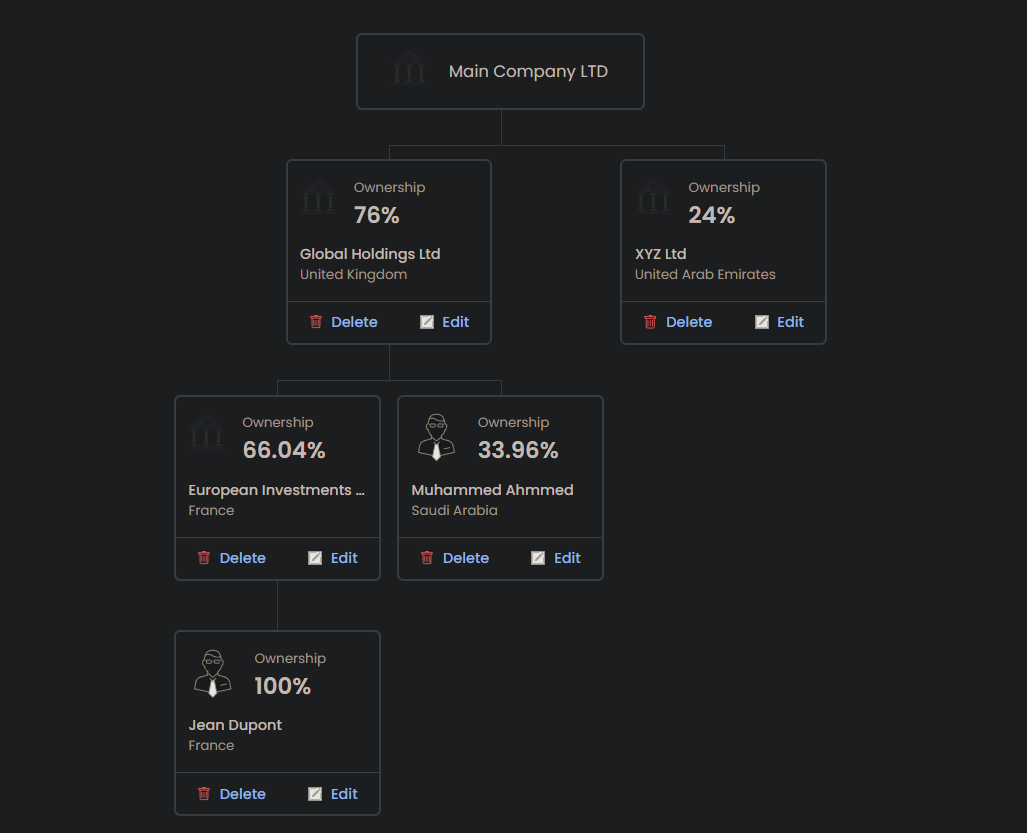Click the 76% ownership value

376,215
